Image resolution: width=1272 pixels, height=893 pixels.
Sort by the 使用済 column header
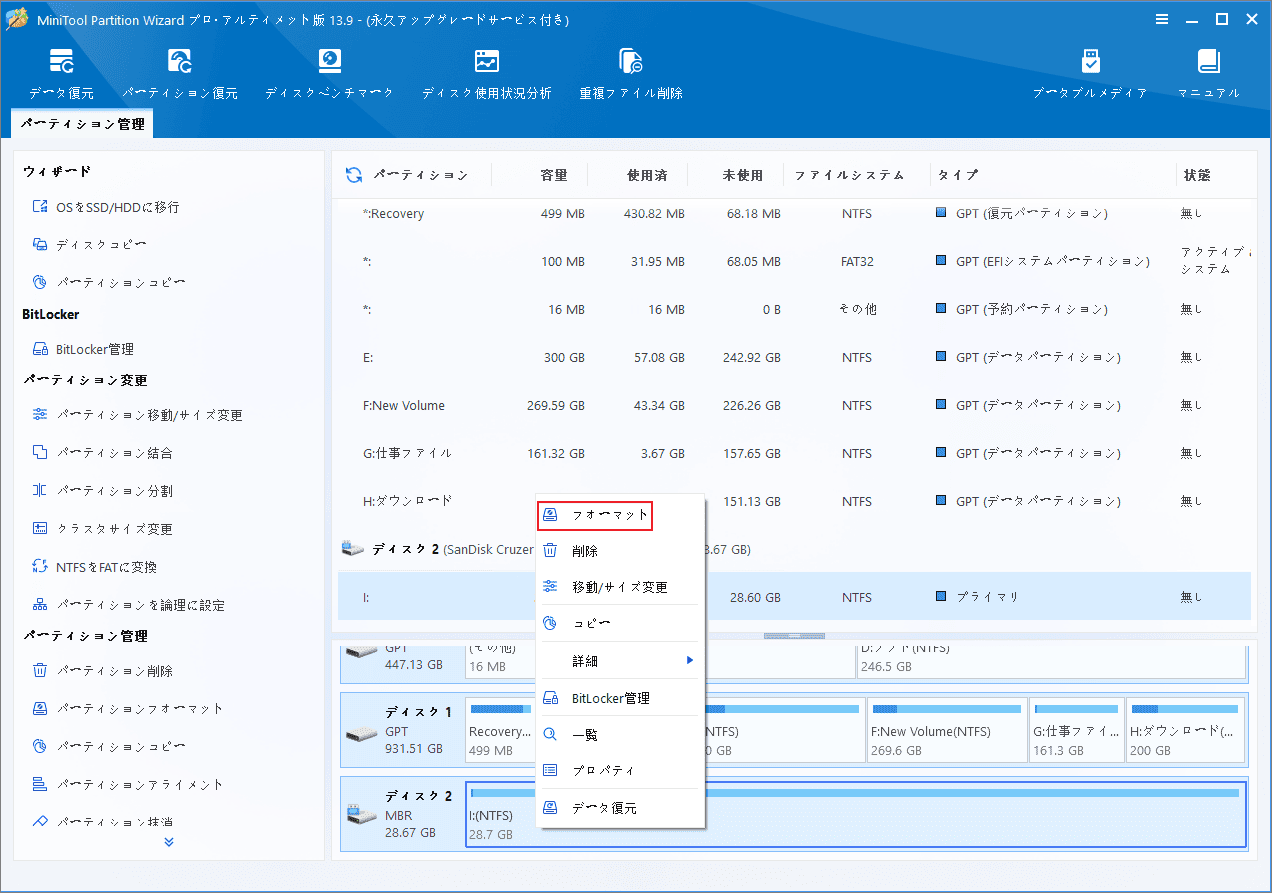[647, 175]
